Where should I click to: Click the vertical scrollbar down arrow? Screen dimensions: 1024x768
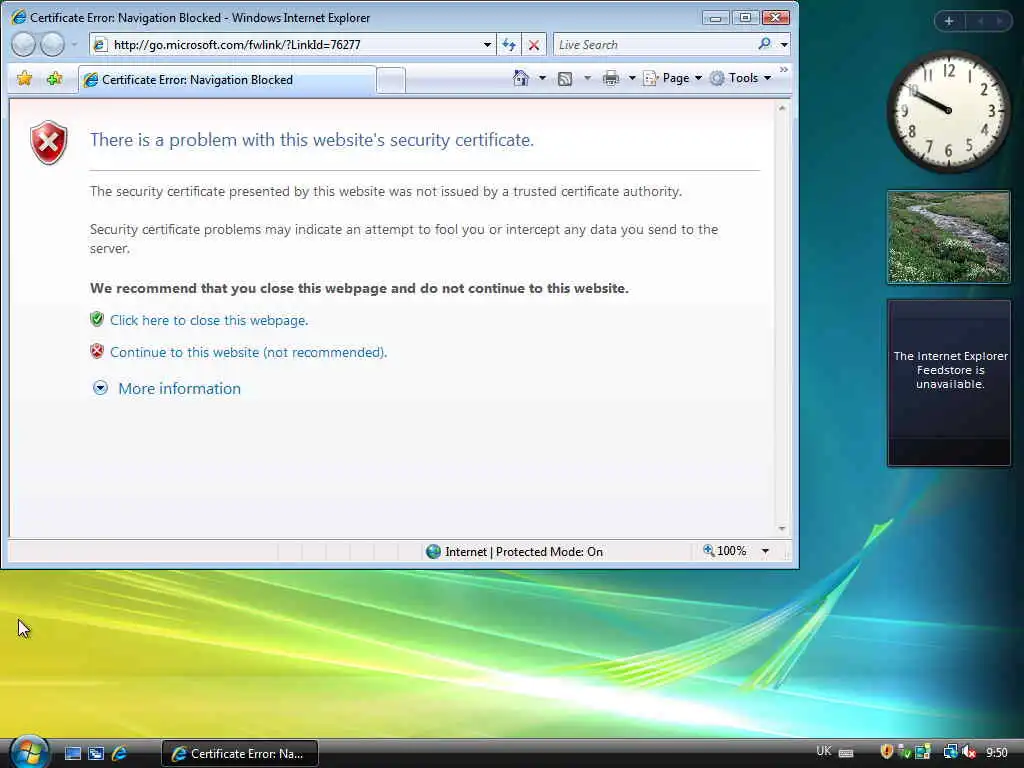pos(782,528)
